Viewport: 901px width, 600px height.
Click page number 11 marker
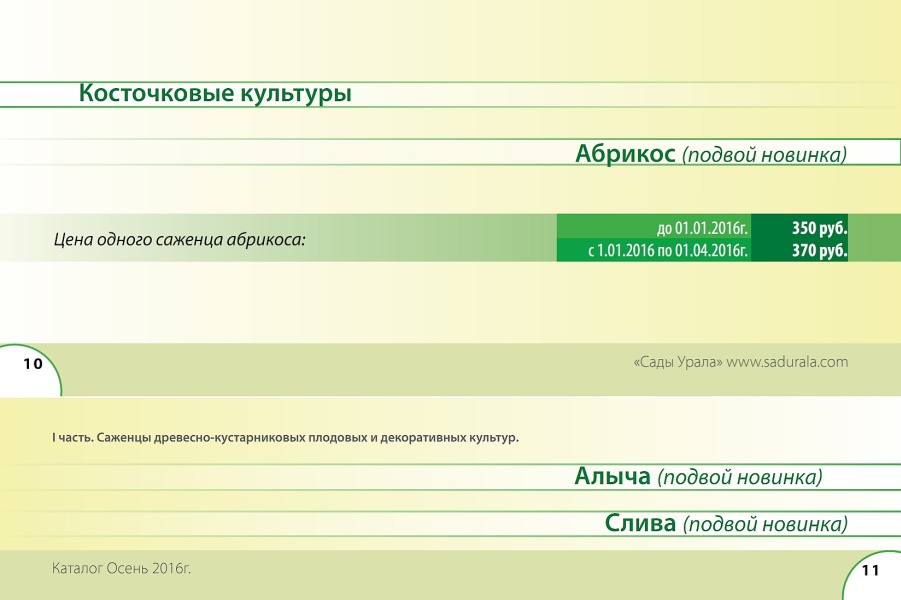(x=869, y=570)
